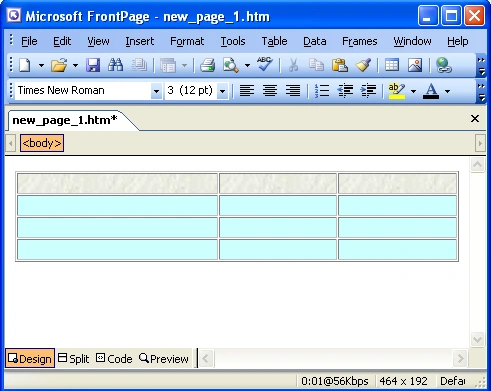Switch to Design view
This screenshot has width=491, height=391.
30,358
